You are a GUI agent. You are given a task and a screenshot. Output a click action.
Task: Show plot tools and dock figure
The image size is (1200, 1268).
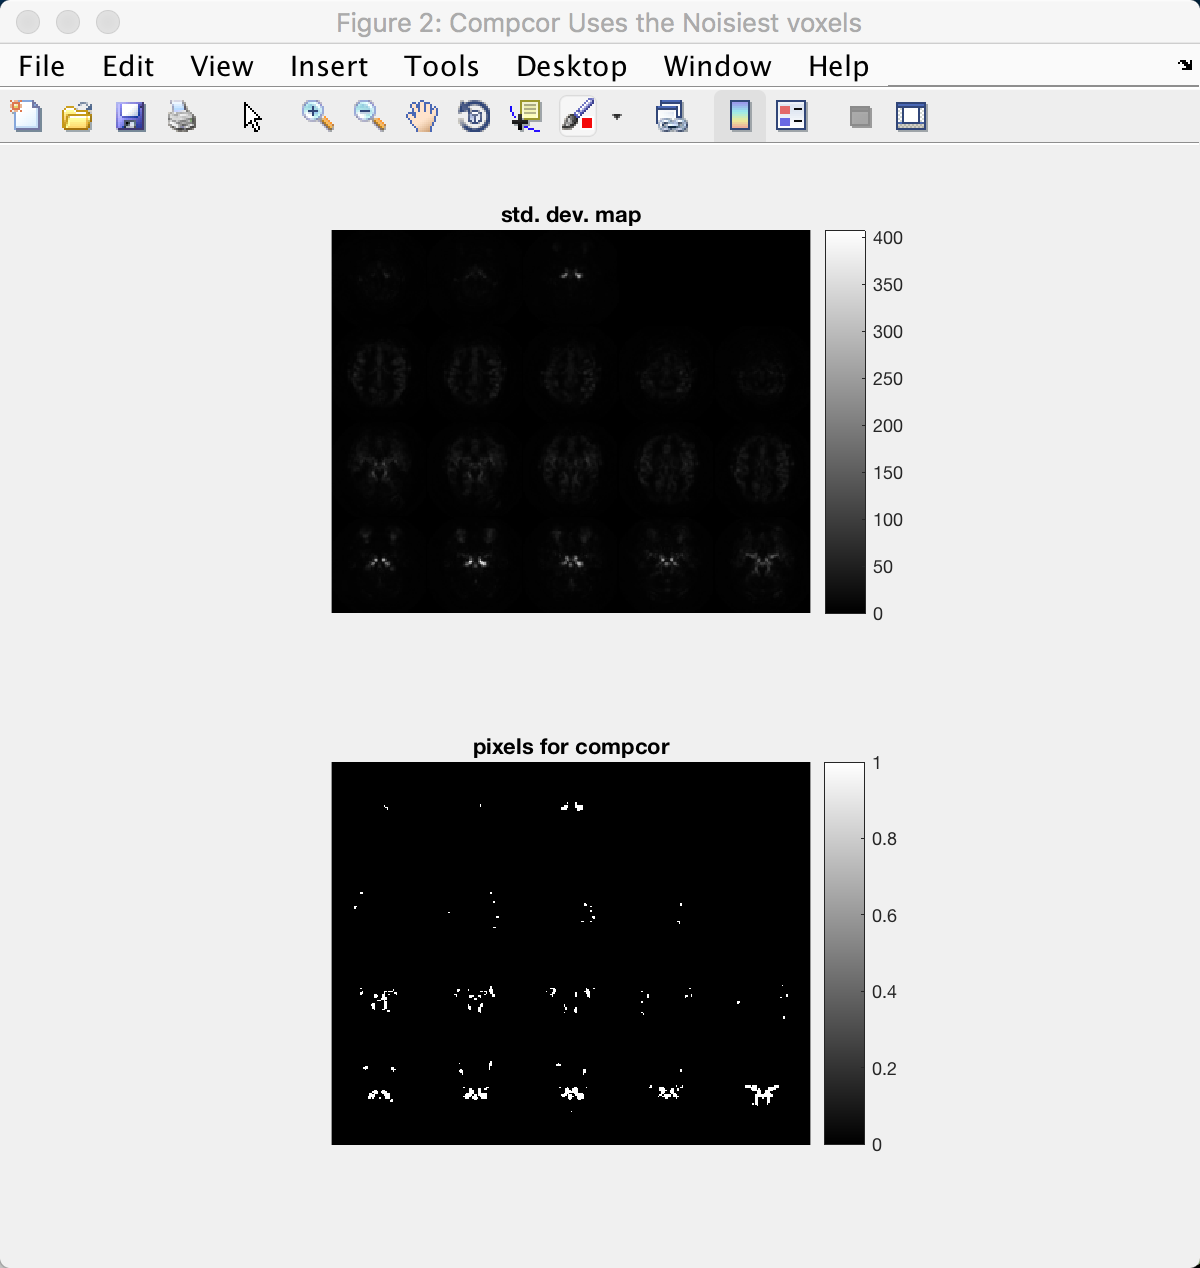tap(911, 116)
